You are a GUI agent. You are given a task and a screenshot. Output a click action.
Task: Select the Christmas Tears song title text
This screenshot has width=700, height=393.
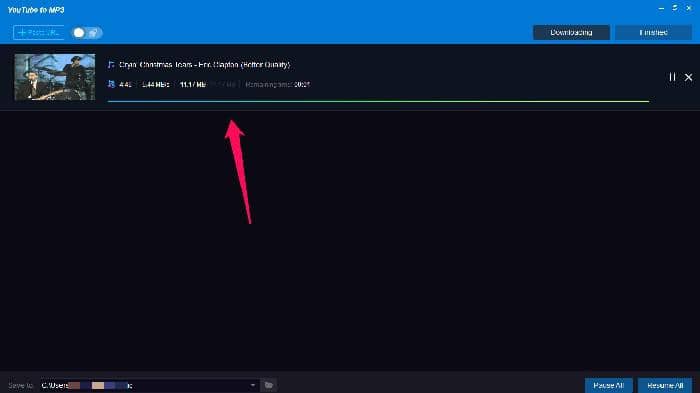point(204,65)
